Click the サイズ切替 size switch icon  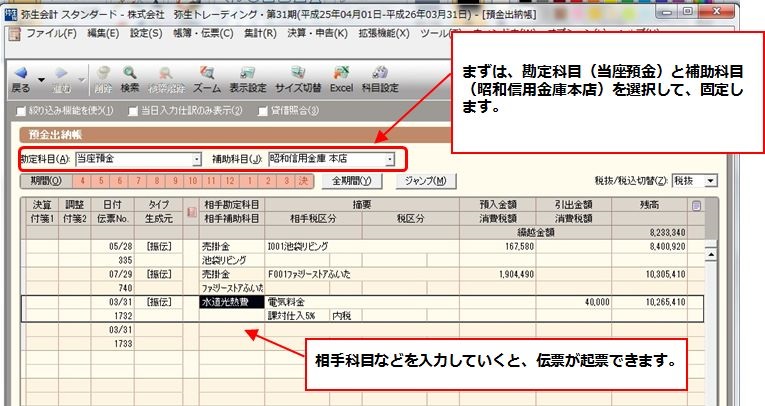point(298,73)
